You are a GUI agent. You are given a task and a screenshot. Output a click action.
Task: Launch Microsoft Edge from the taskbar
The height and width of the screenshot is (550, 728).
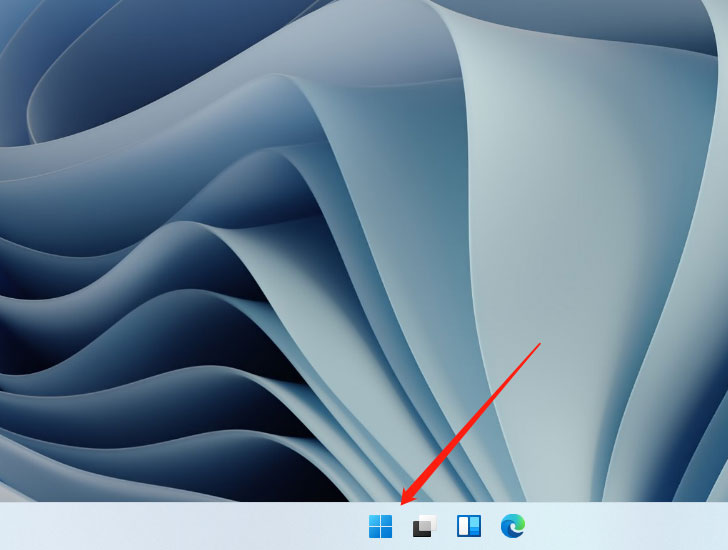coord(513,526)
